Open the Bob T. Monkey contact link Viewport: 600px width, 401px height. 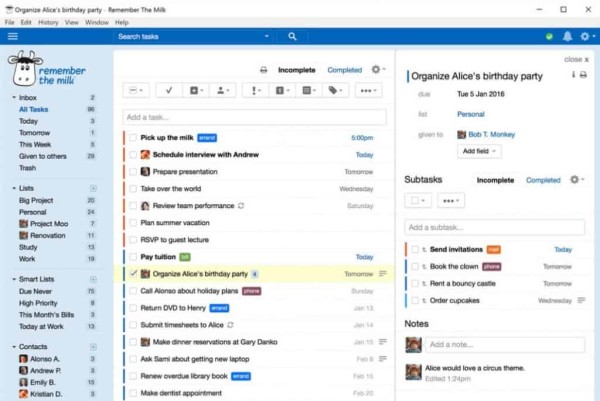click(x=491, y=134)
